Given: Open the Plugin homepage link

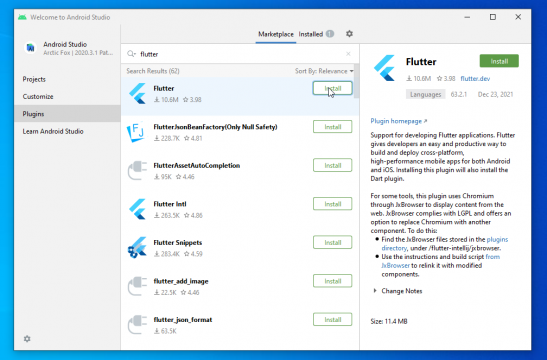Looking at the screenshot, I should click(x=398, y=121).
